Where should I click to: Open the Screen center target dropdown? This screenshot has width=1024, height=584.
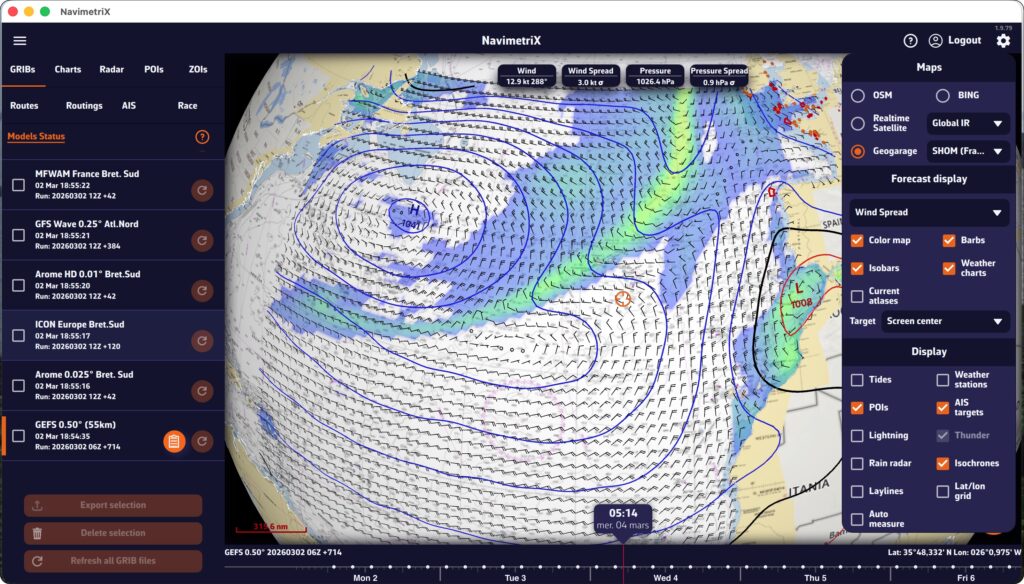(945, 321)
